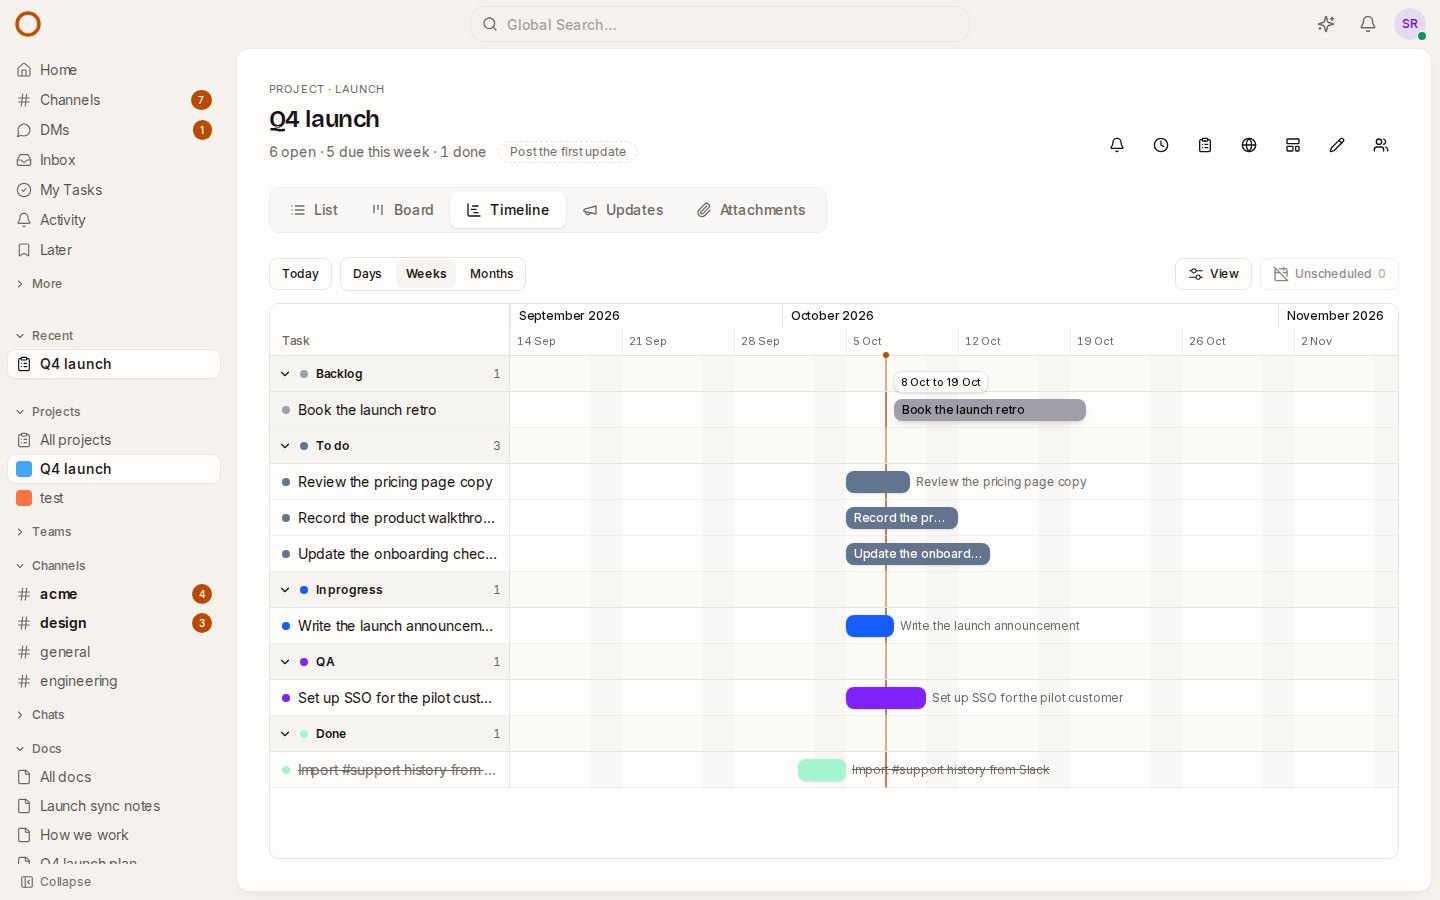Collapse the Backlog group
The width and height of the screenshot is (1440, 900).
[285, 374]
